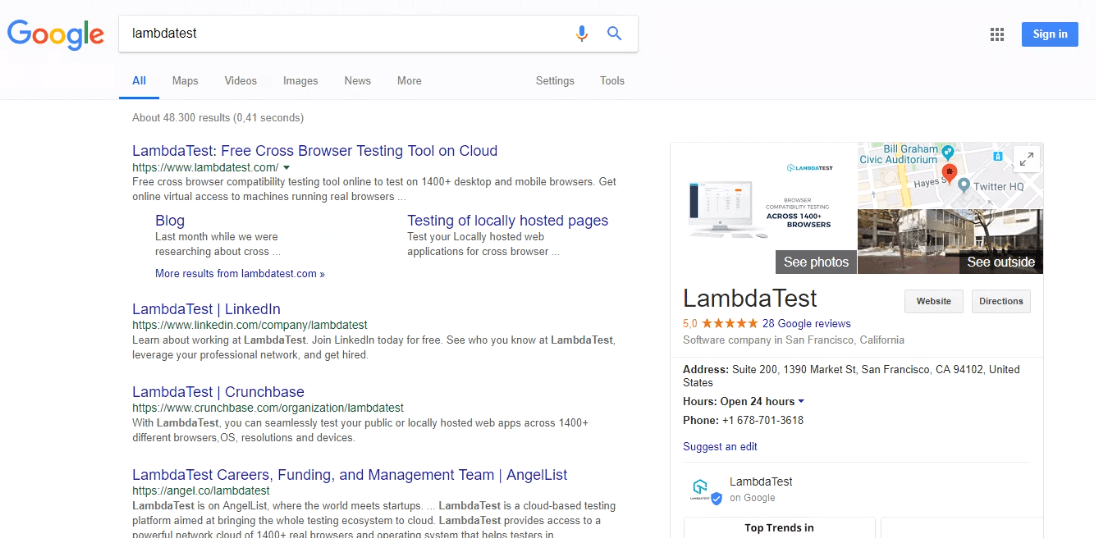Click the Sign in button

tap(1049, 34)
